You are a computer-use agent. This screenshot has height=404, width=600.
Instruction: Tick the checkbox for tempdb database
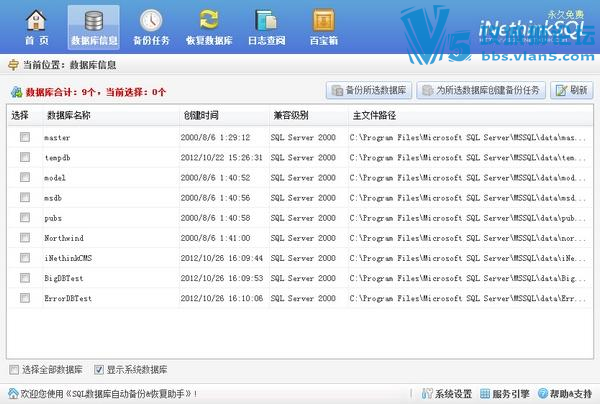(25, 157)
